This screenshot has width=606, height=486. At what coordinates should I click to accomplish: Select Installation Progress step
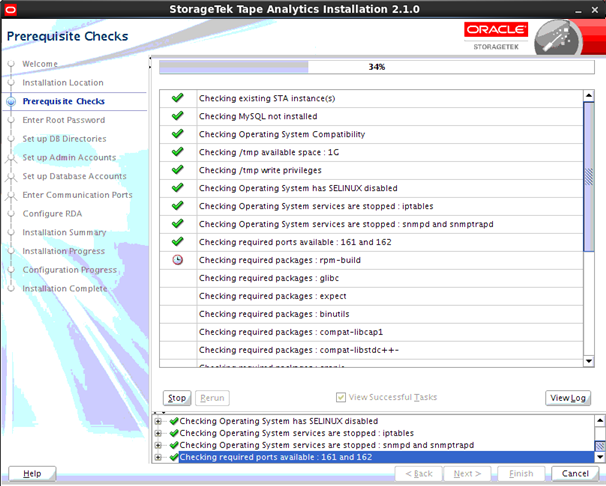[63, 251]
